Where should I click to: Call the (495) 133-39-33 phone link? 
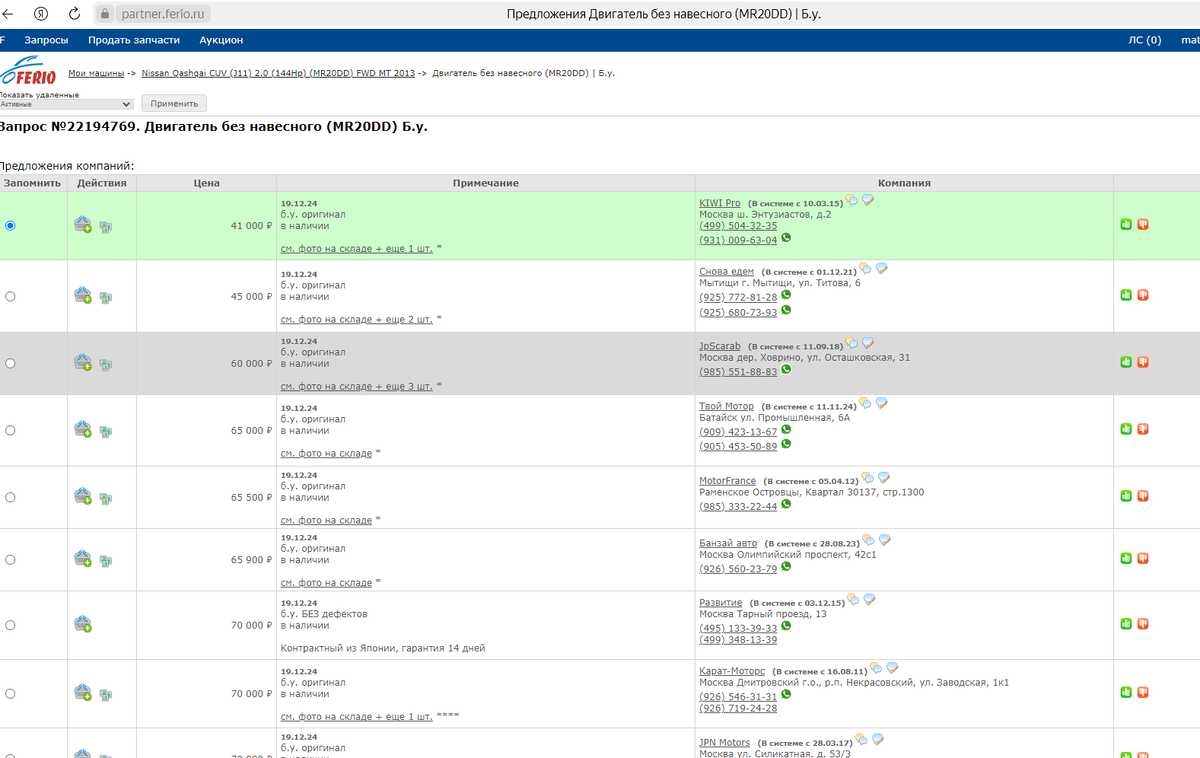(738, 628)
